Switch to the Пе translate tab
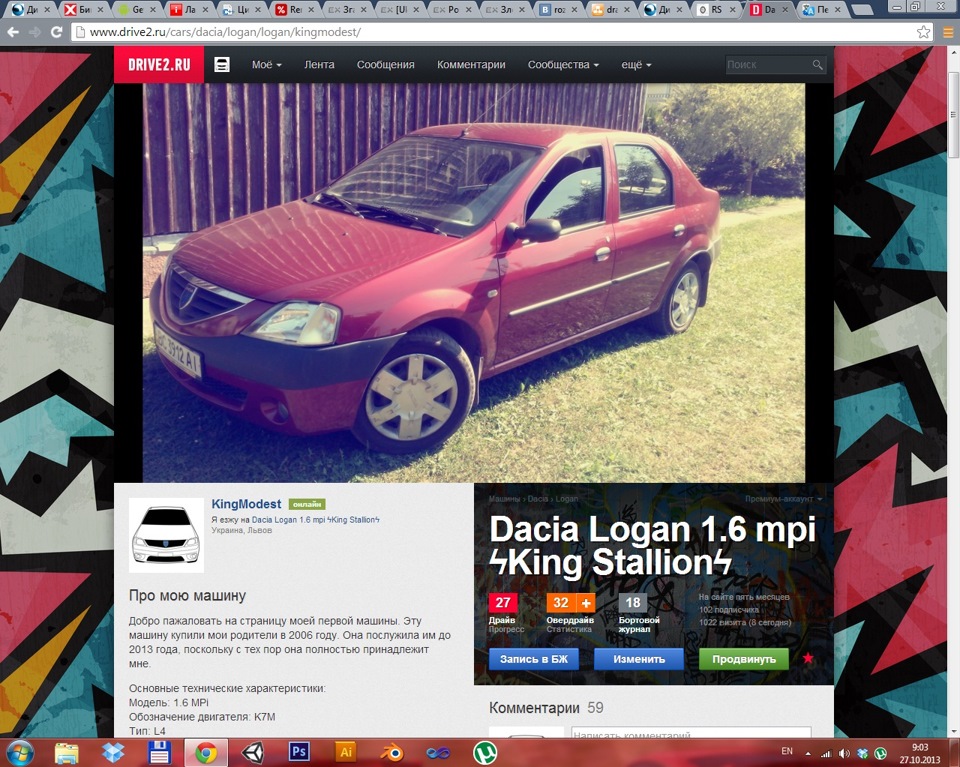 (x=823, y=10)
